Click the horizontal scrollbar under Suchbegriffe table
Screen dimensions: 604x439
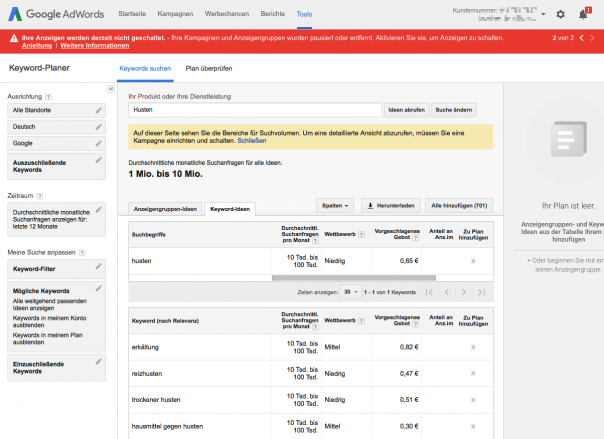(354, 278)
